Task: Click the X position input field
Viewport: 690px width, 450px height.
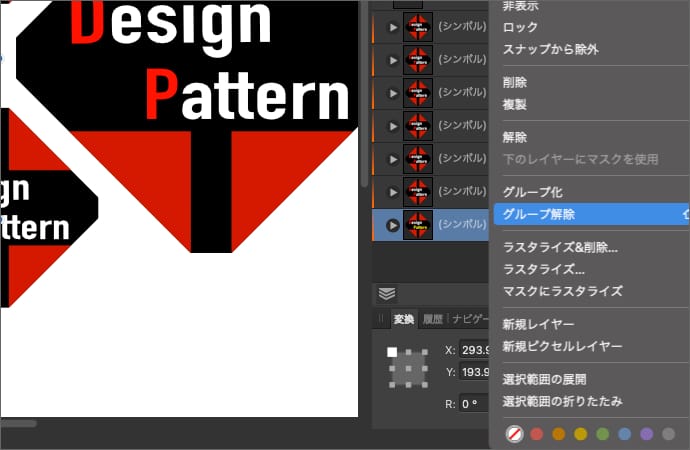Action: (x=475, y=350)
